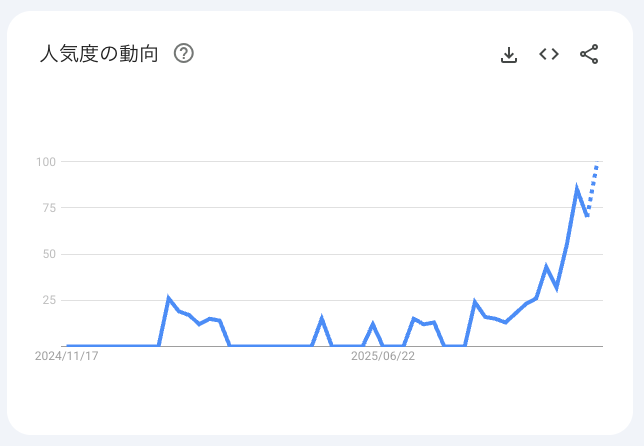The image size is (644, 446).
Task: Click the 25 y-axis label
Action: tap(48, 300)
